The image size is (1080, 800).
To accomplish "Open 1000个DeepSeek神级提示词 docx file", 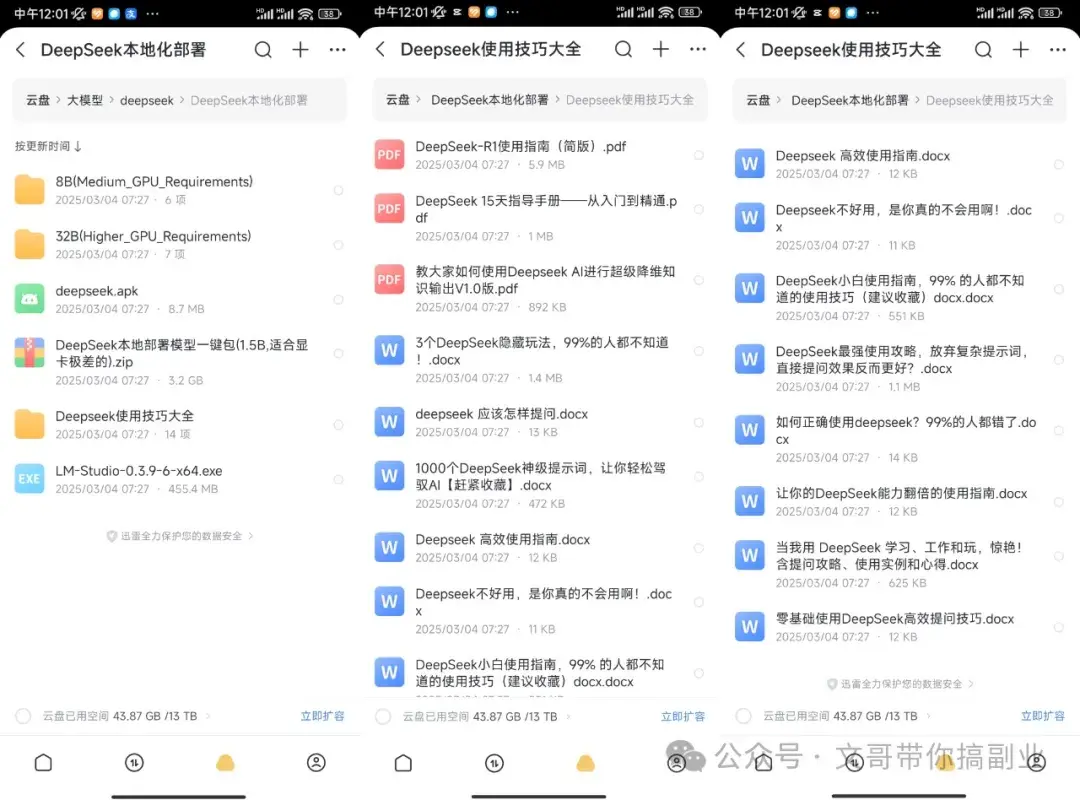I will click(539, 485).
